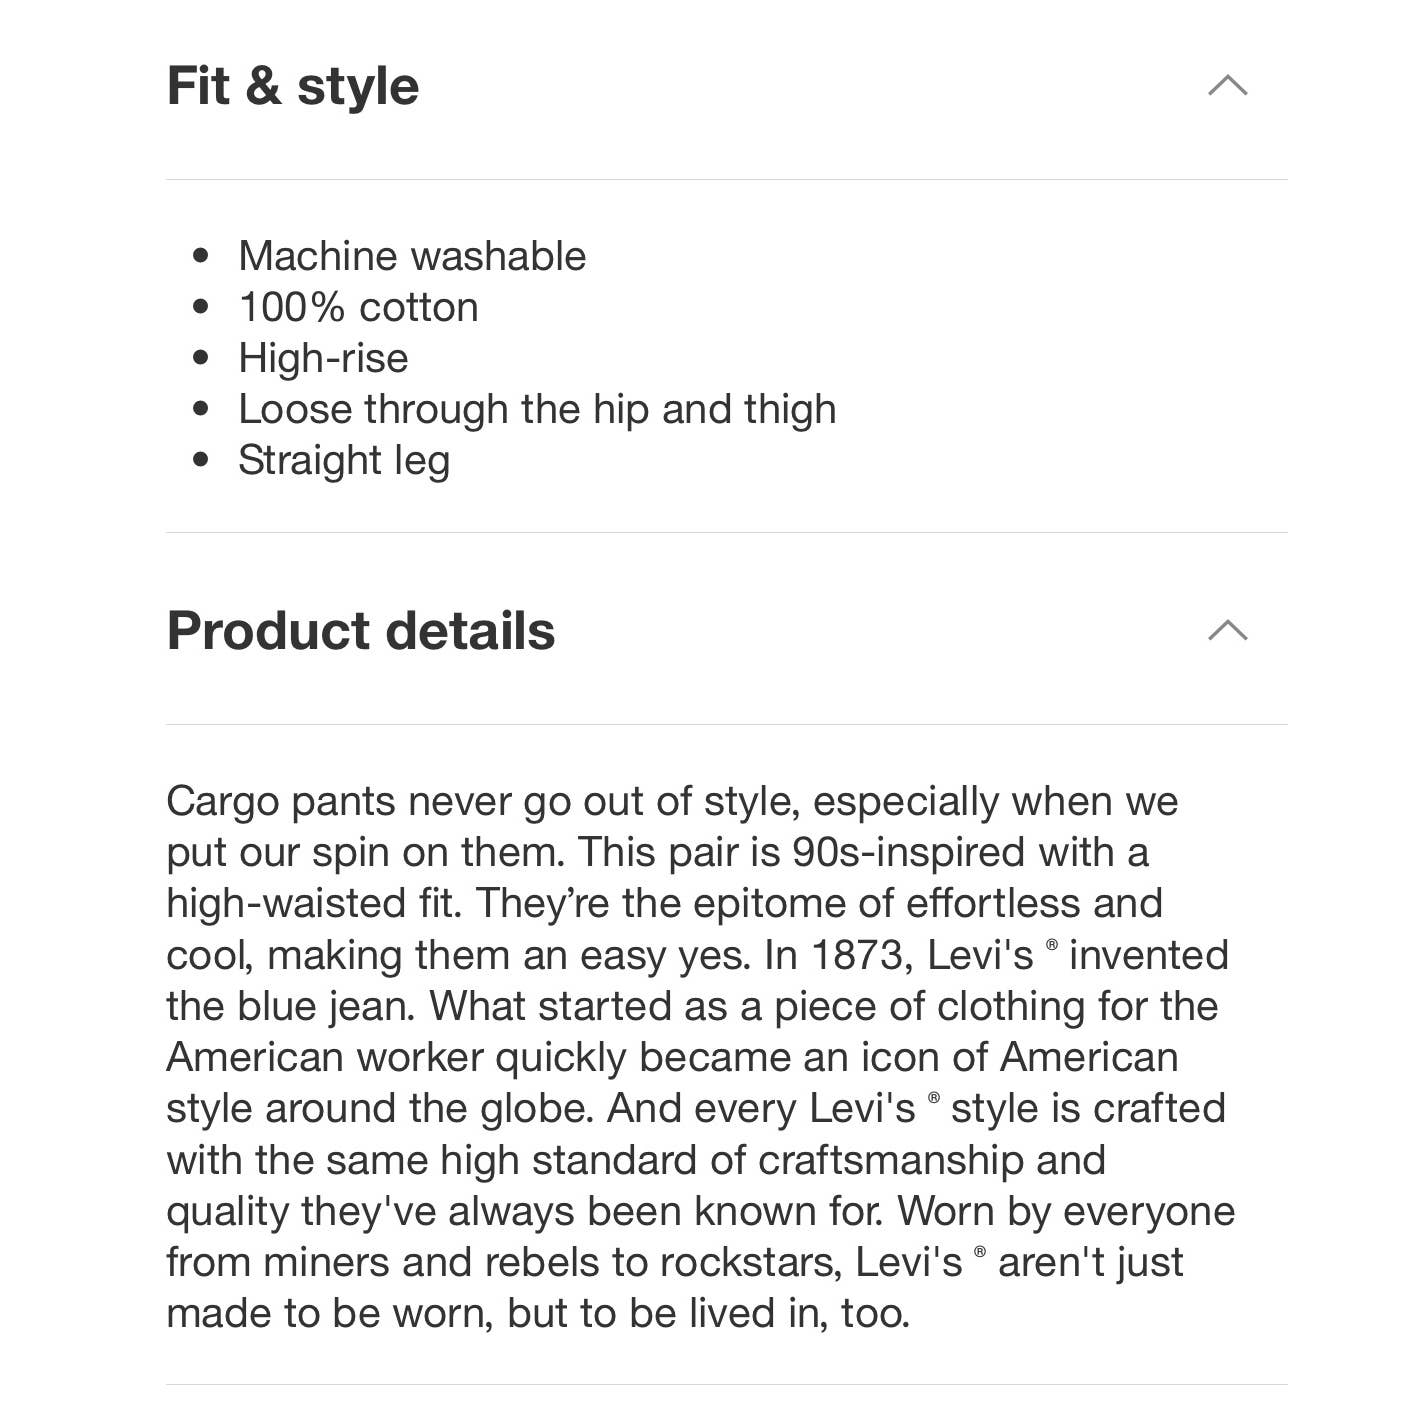Viewport: 1406px width, 1406px height.
Task: Click the Product details heading
Action: 361,631
